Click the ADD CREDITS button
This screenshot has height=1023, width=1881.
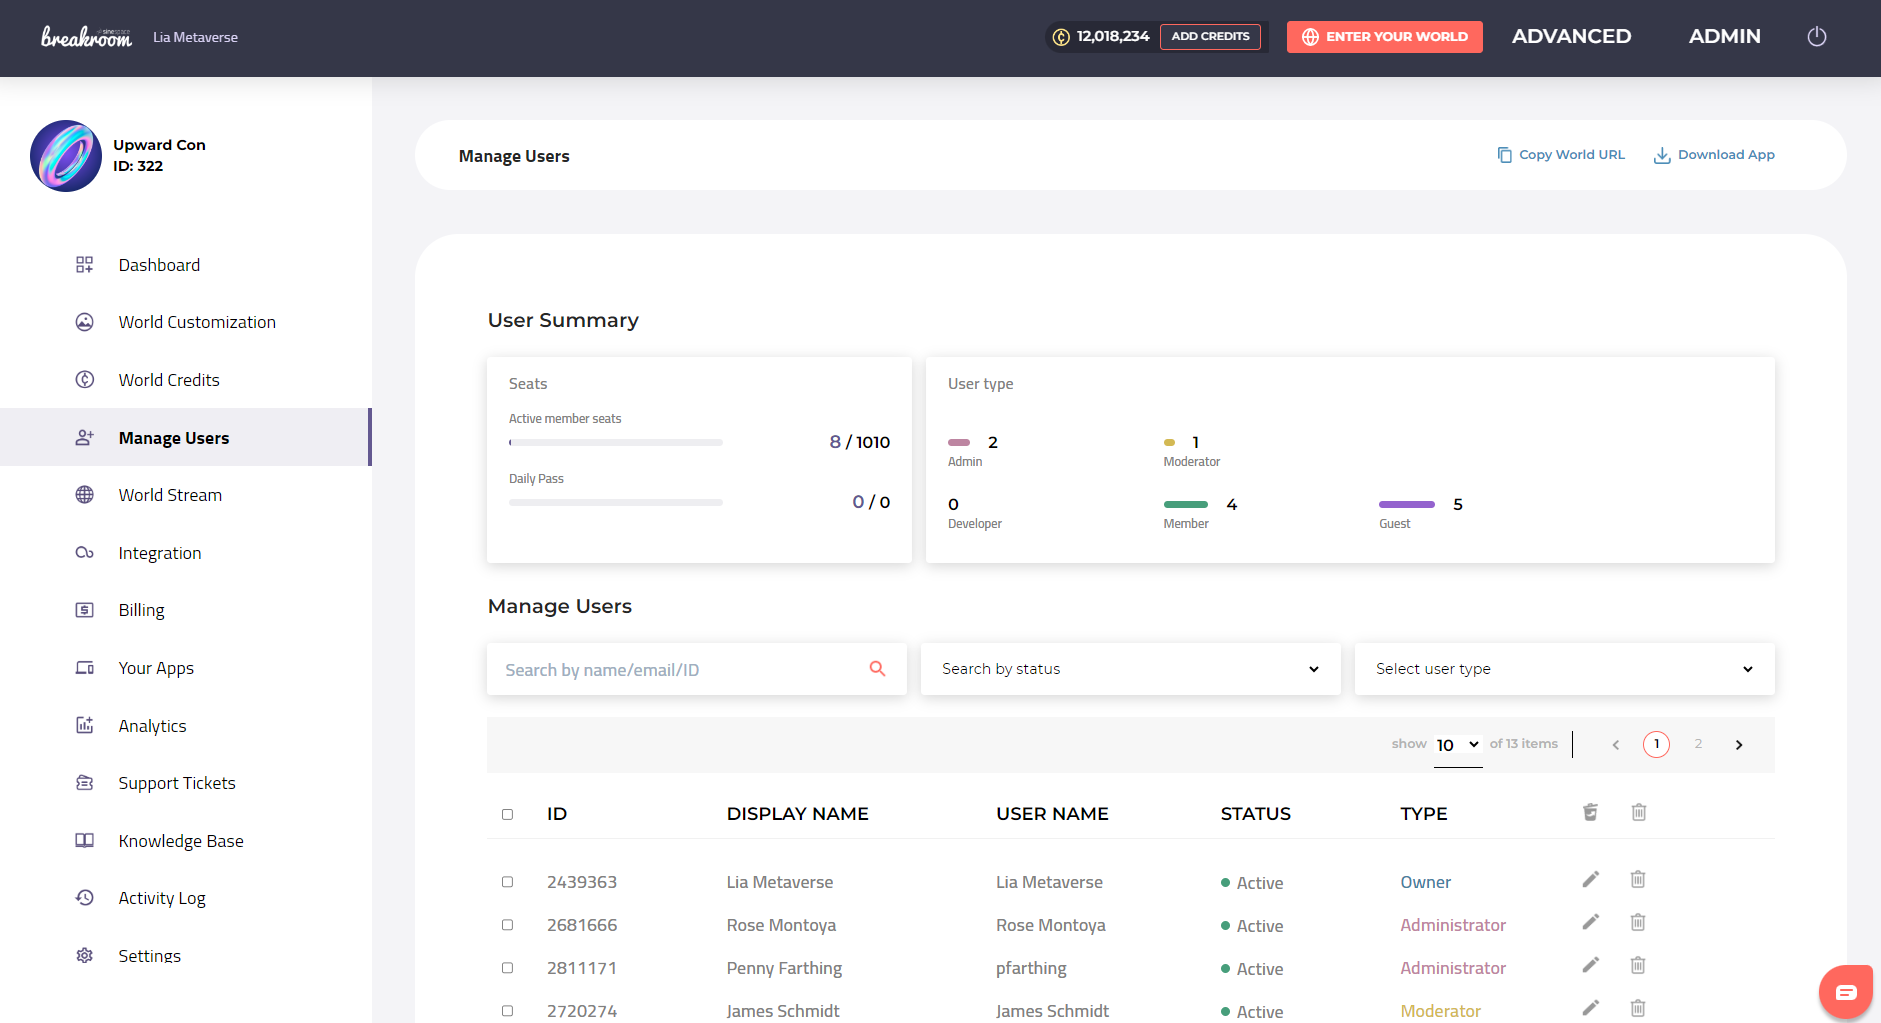tap(1210, 36)
